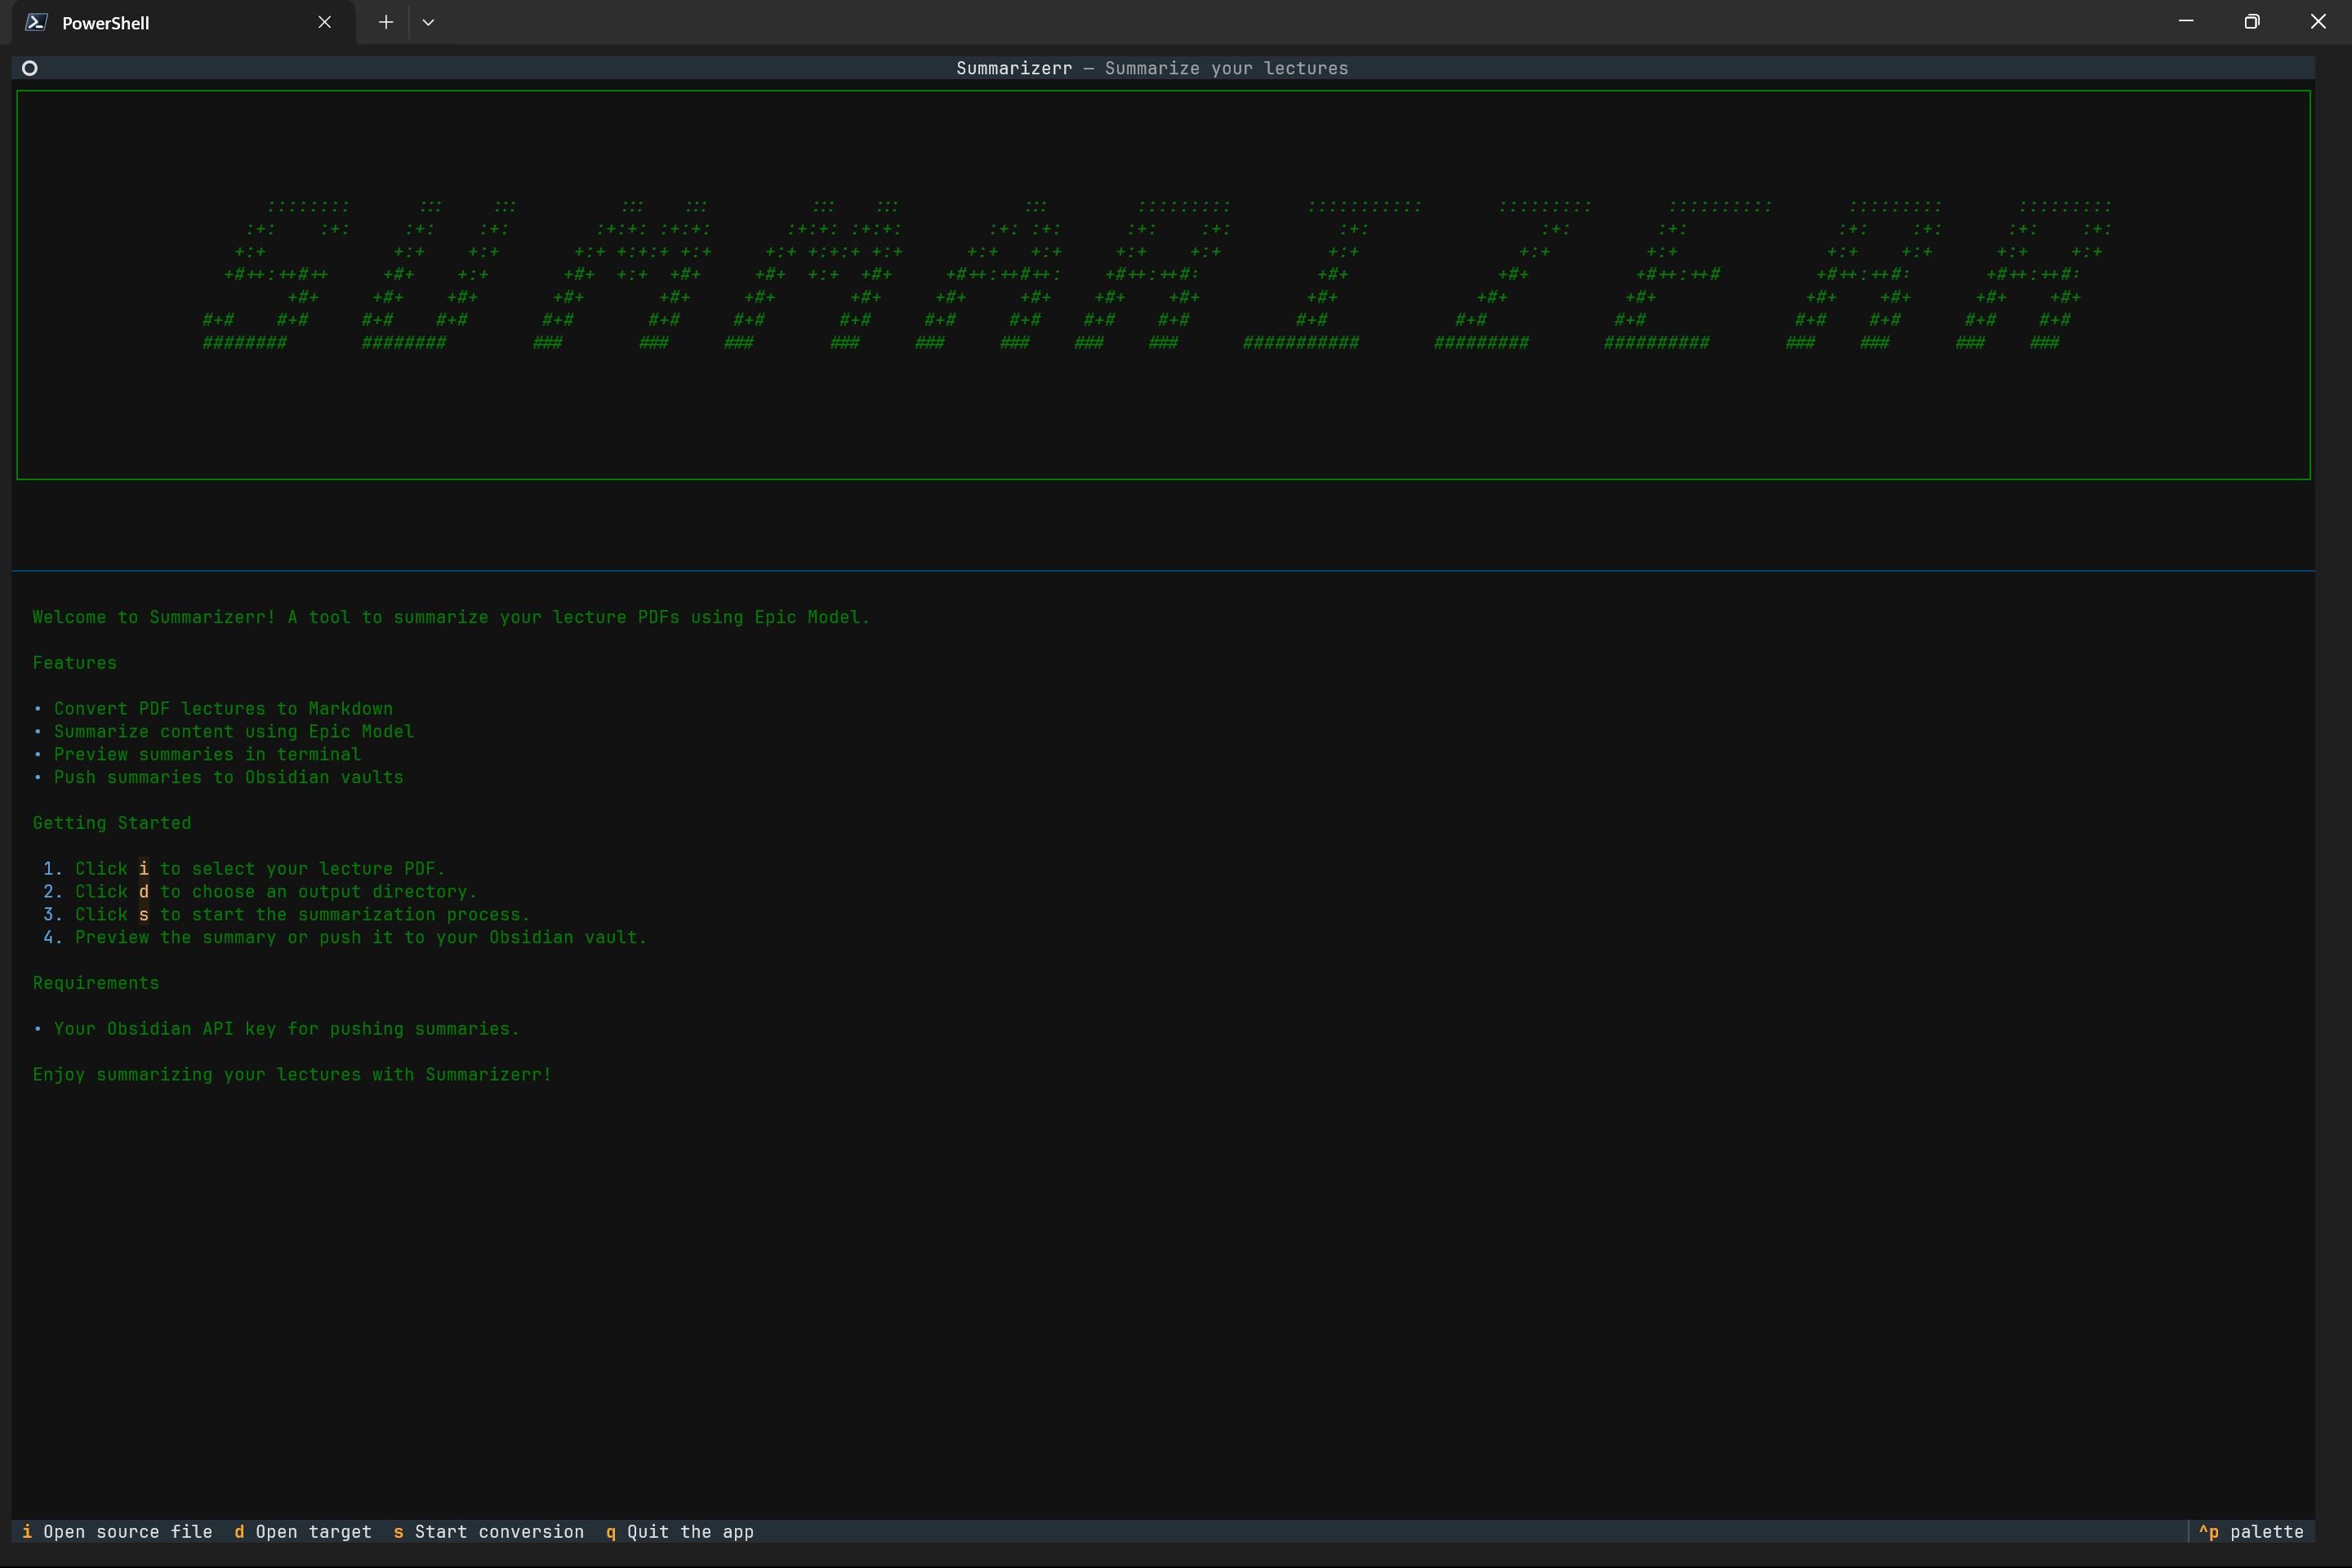Screen dimensions: 2352x1568
Task: Click the Summarizerr header title text
Action: (1151, 68)
